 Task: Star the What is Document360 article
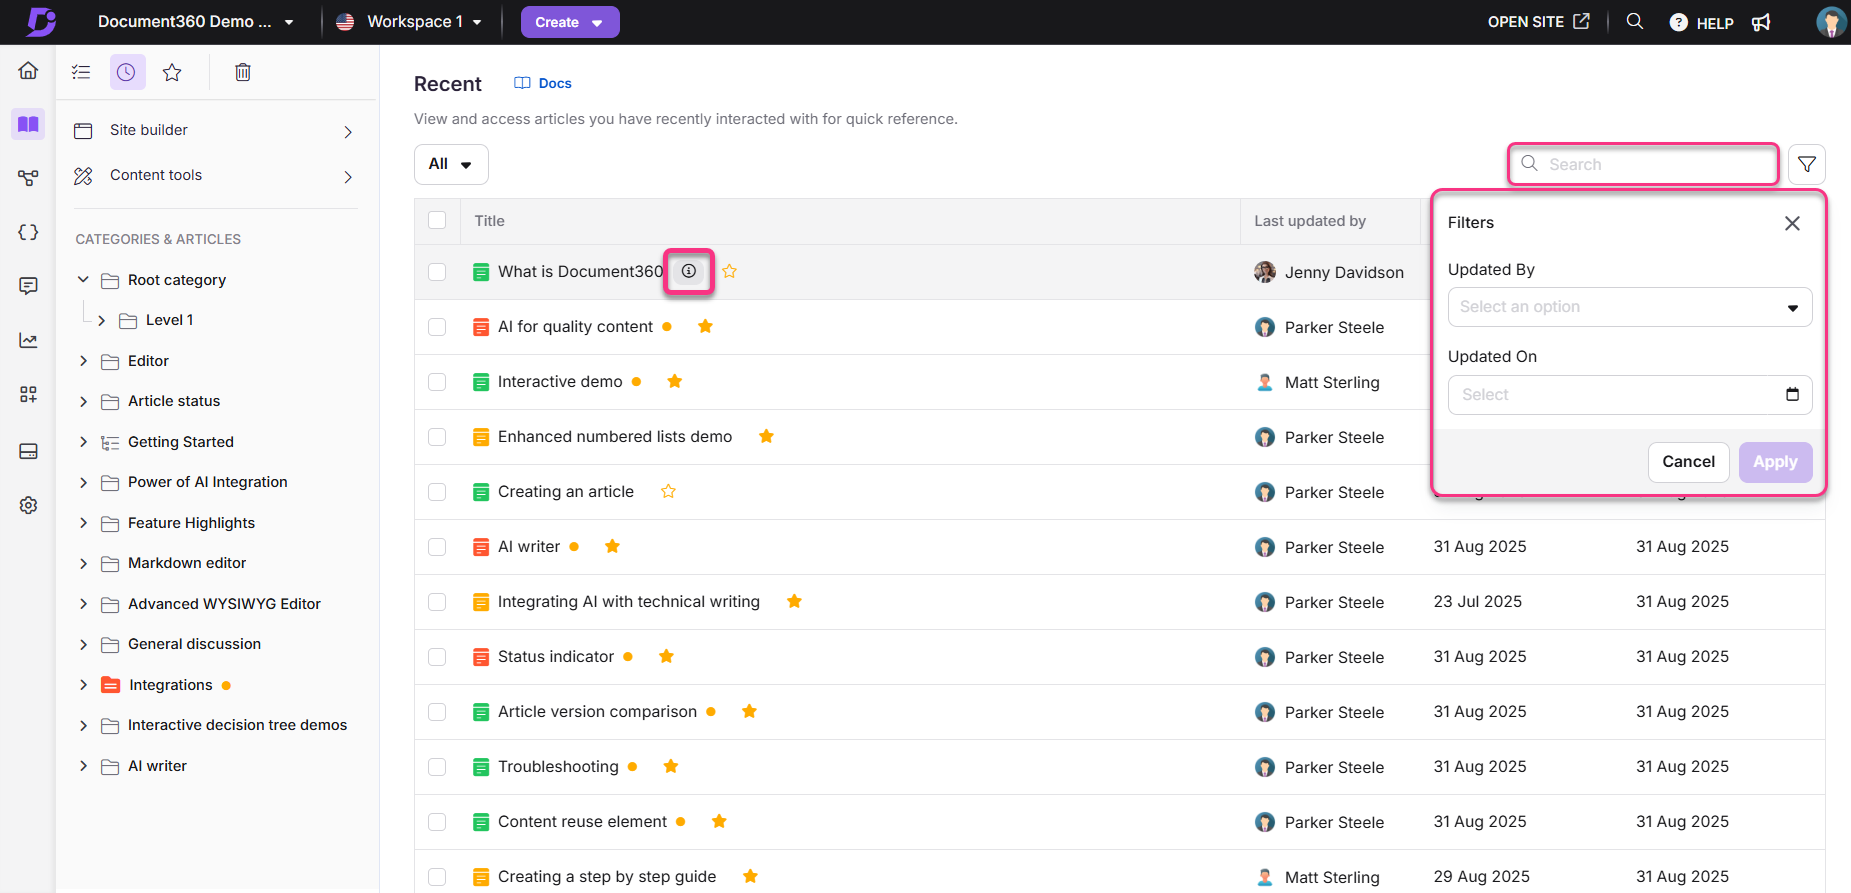tap(730, 271)
